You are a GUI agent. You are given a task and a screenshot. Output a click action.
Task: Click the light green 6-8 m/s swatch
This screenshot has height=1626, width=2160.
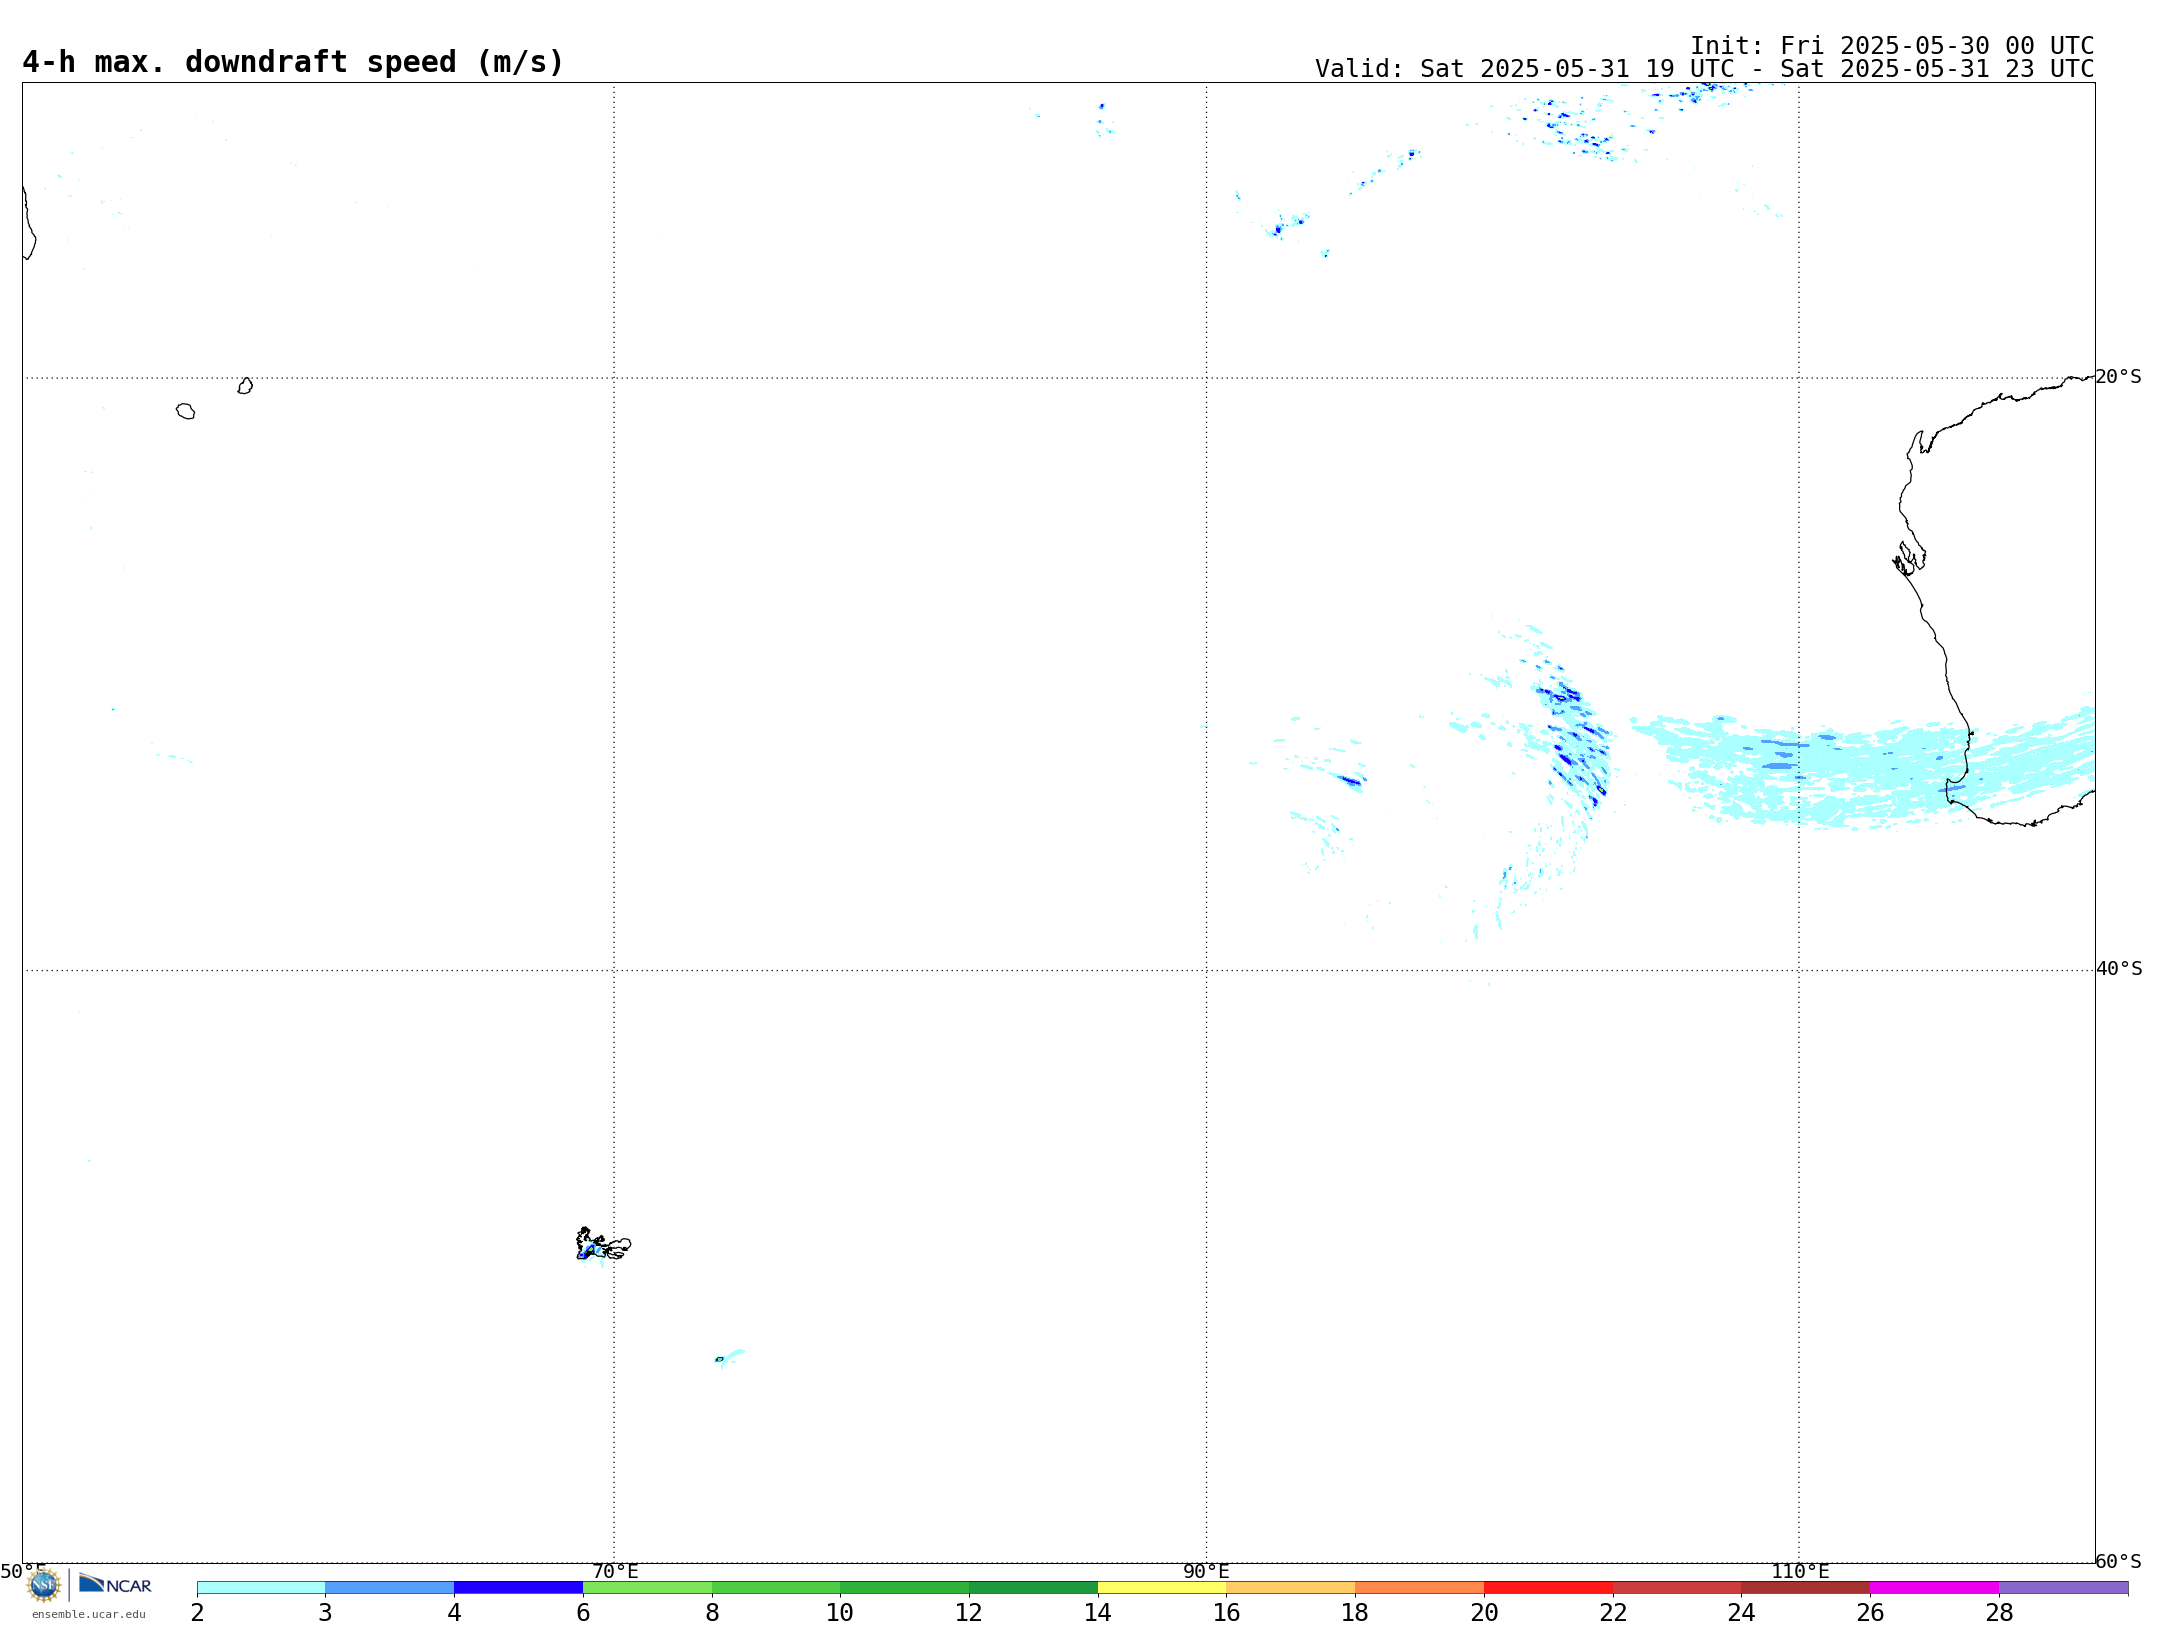647,1588
